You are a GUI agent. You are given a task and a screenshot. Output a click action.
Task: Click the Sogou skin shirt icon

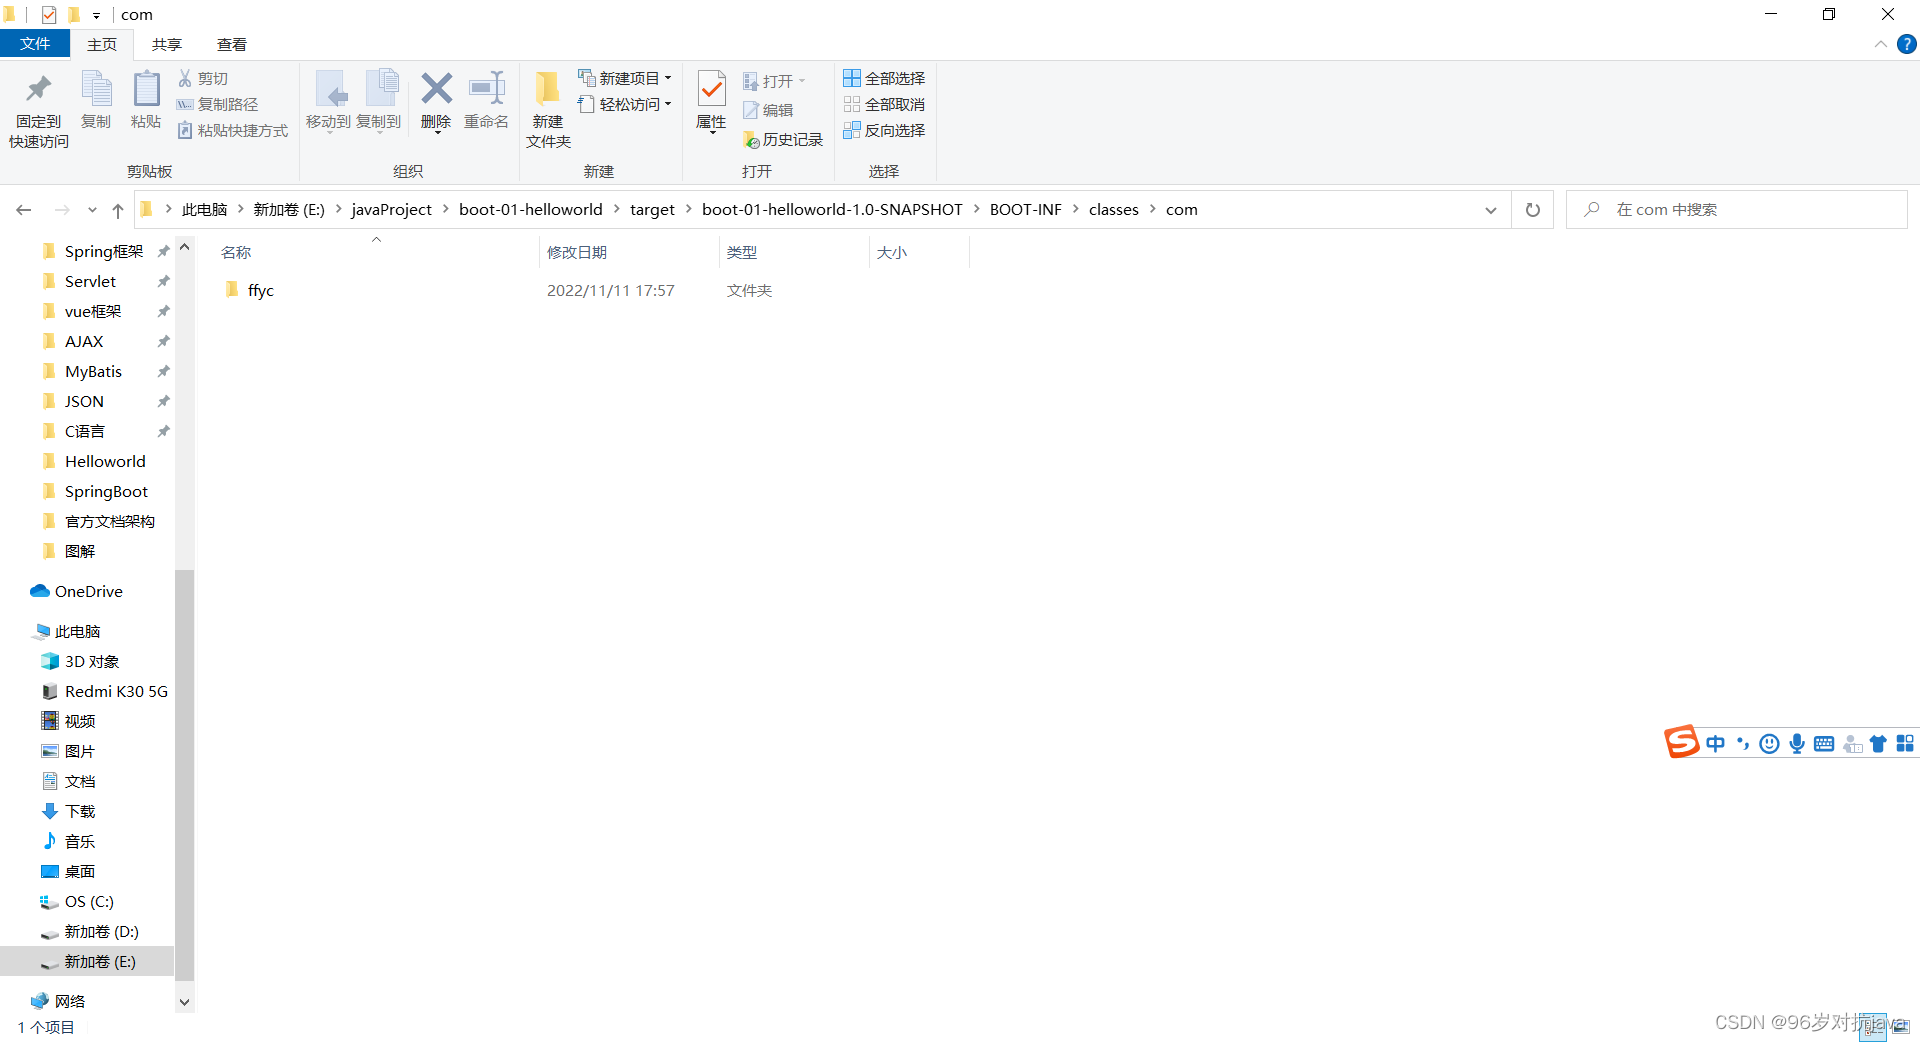[x=1878, y=743]
